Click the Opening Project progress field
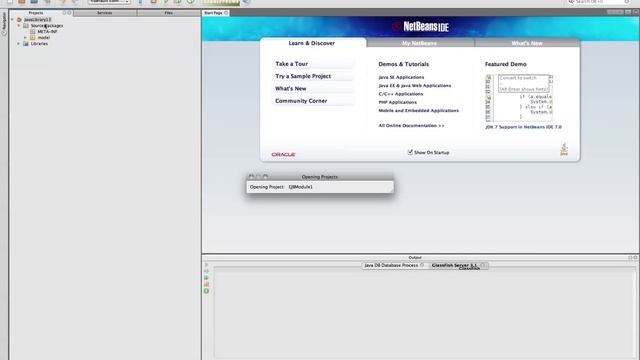This screenshot has height=360, width=640. pos(320,187)
